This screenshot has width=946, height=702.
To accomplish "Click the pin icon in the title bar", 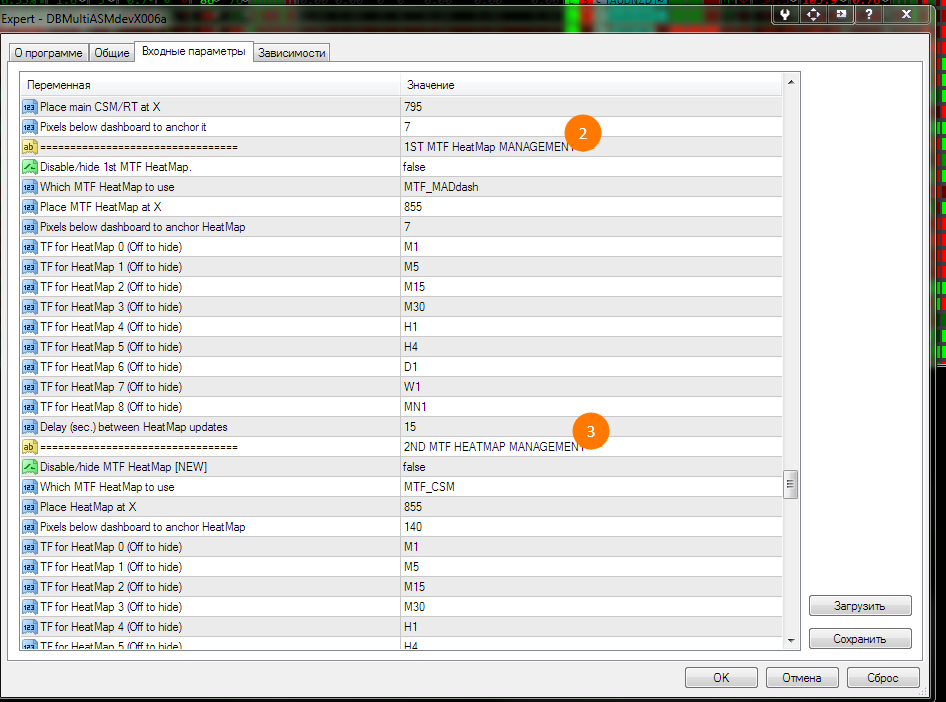I will [785, 14].
